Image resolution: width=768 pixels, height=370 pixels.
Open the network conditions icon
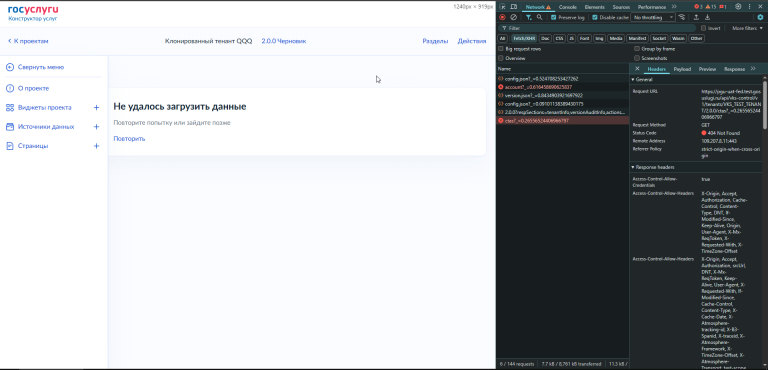pos(682,17)
